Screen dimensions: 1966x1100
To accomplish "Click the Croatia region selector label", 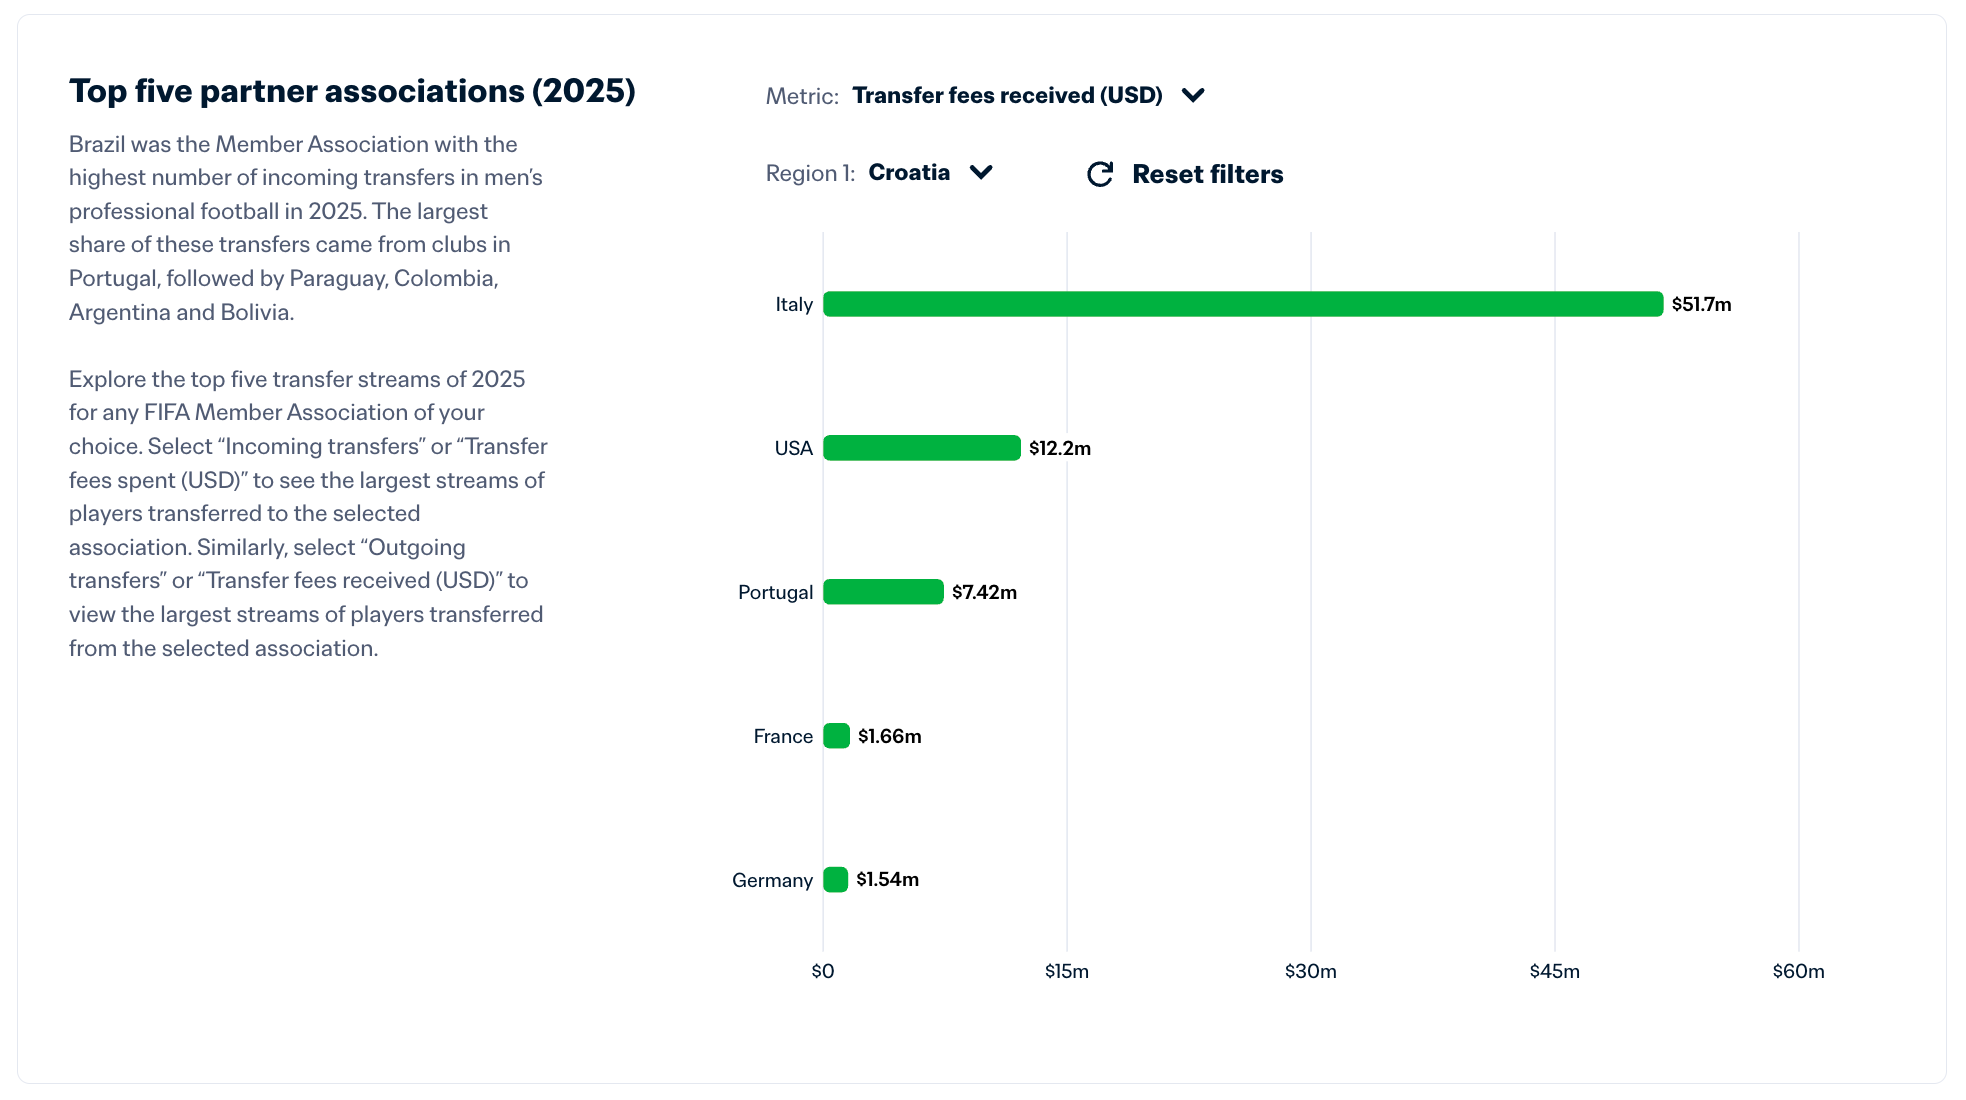I will (908, 172).
